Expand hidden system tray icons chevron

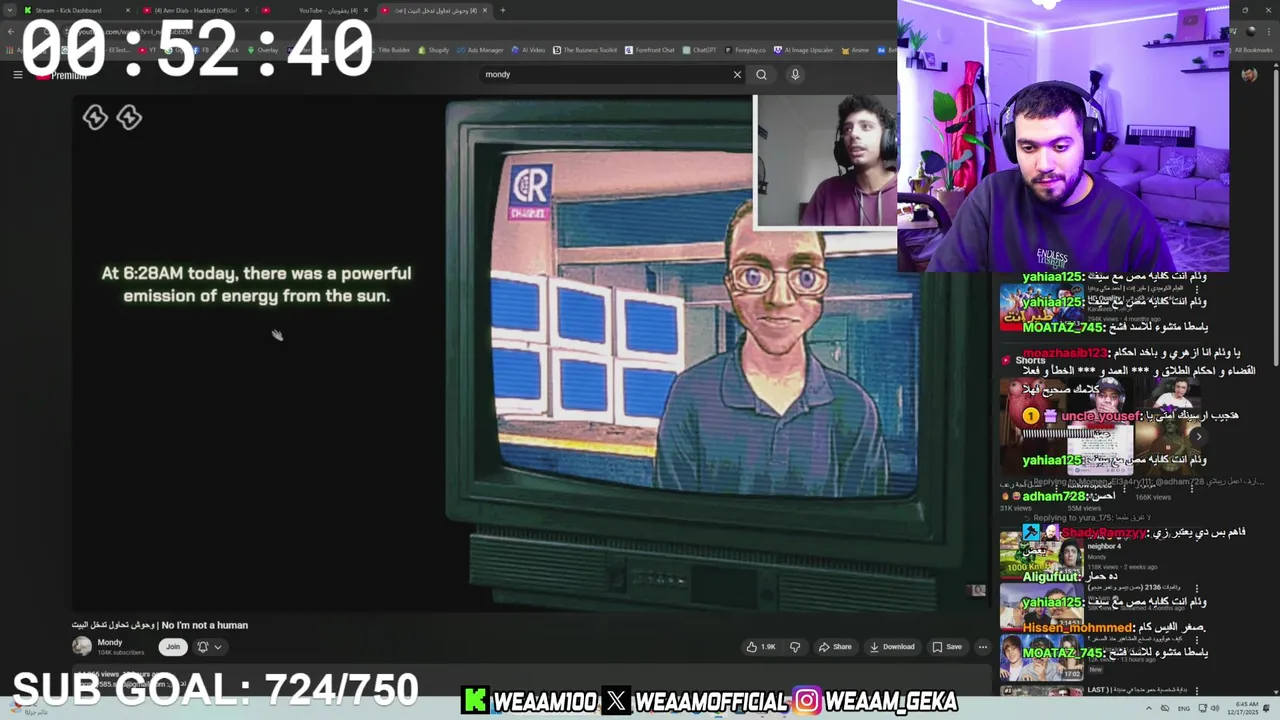click(1148, 708)
